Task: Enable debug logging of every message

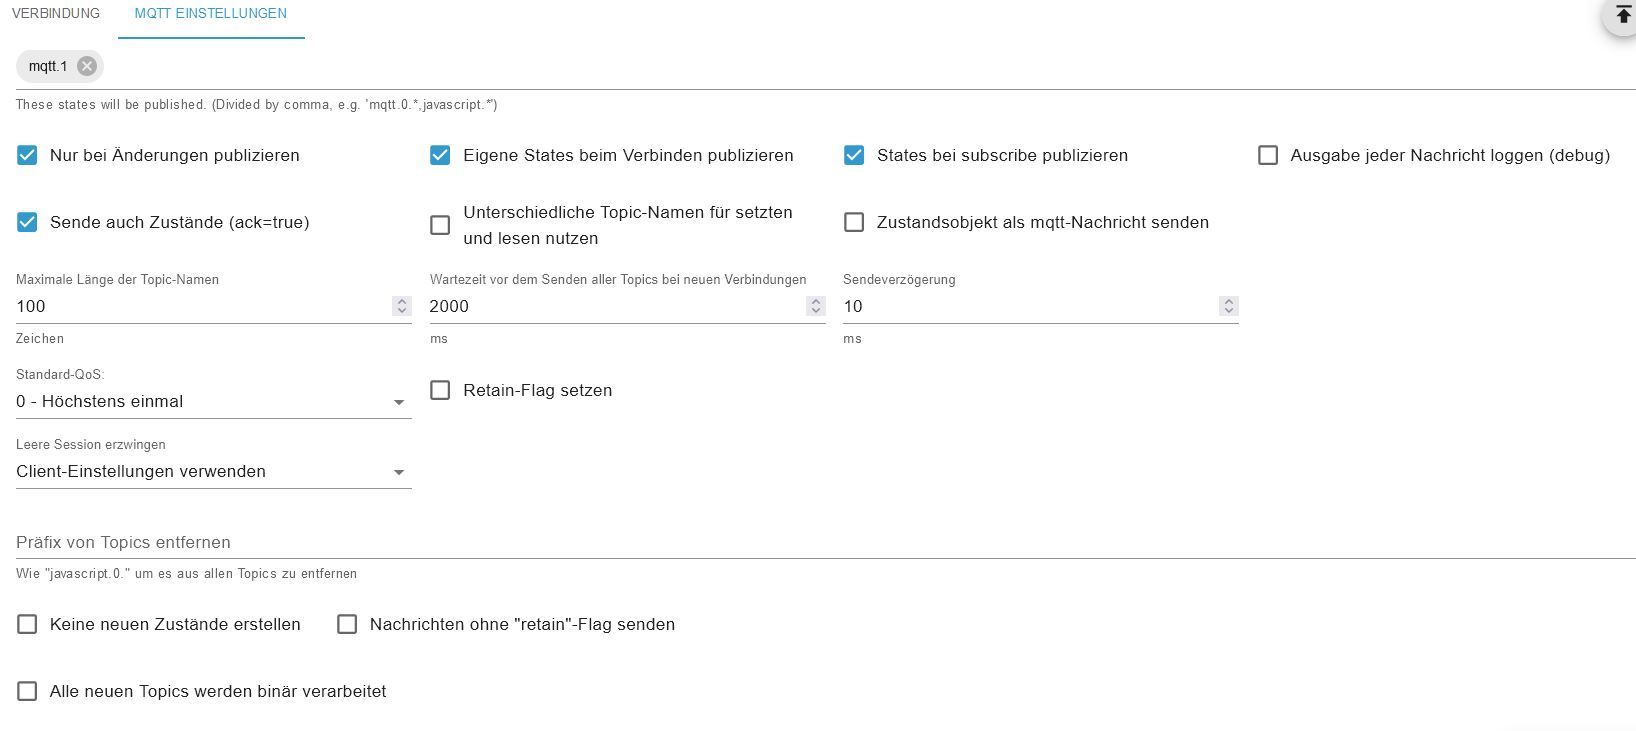Action: point(1268,155)
